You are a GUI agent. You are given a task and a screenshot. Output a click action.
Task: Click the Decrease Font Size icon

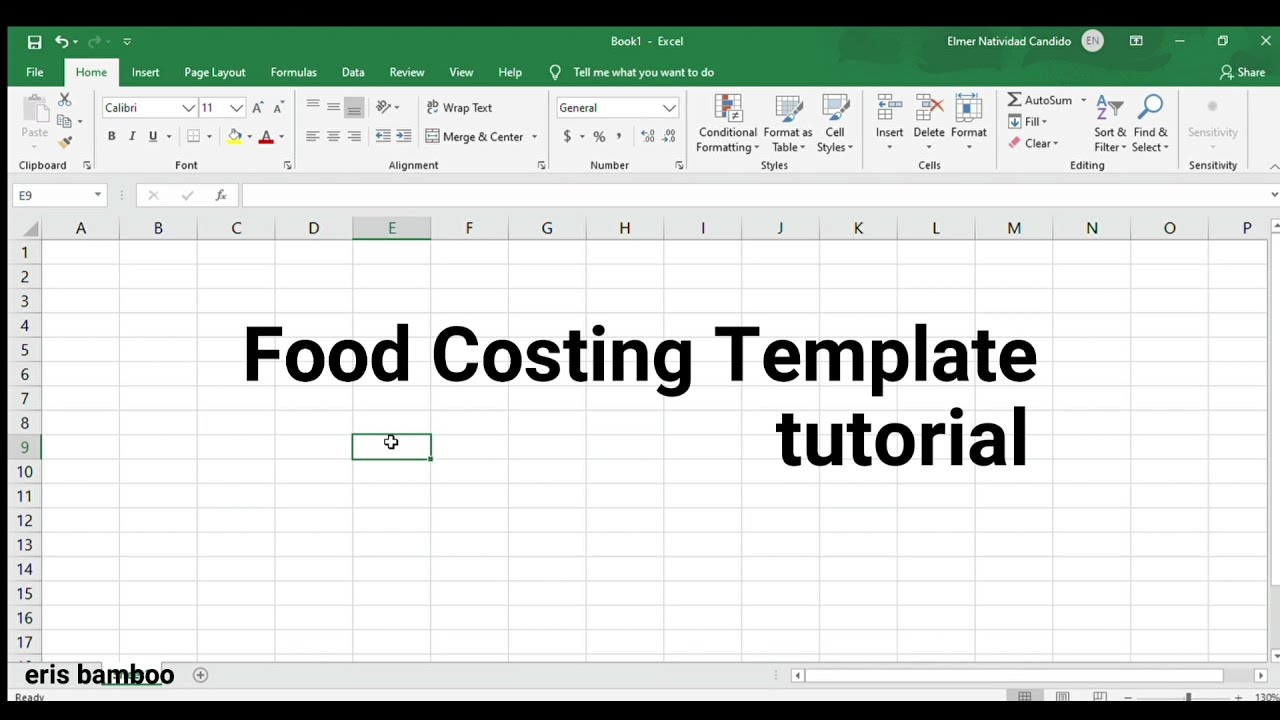click(x=279, y=107)
